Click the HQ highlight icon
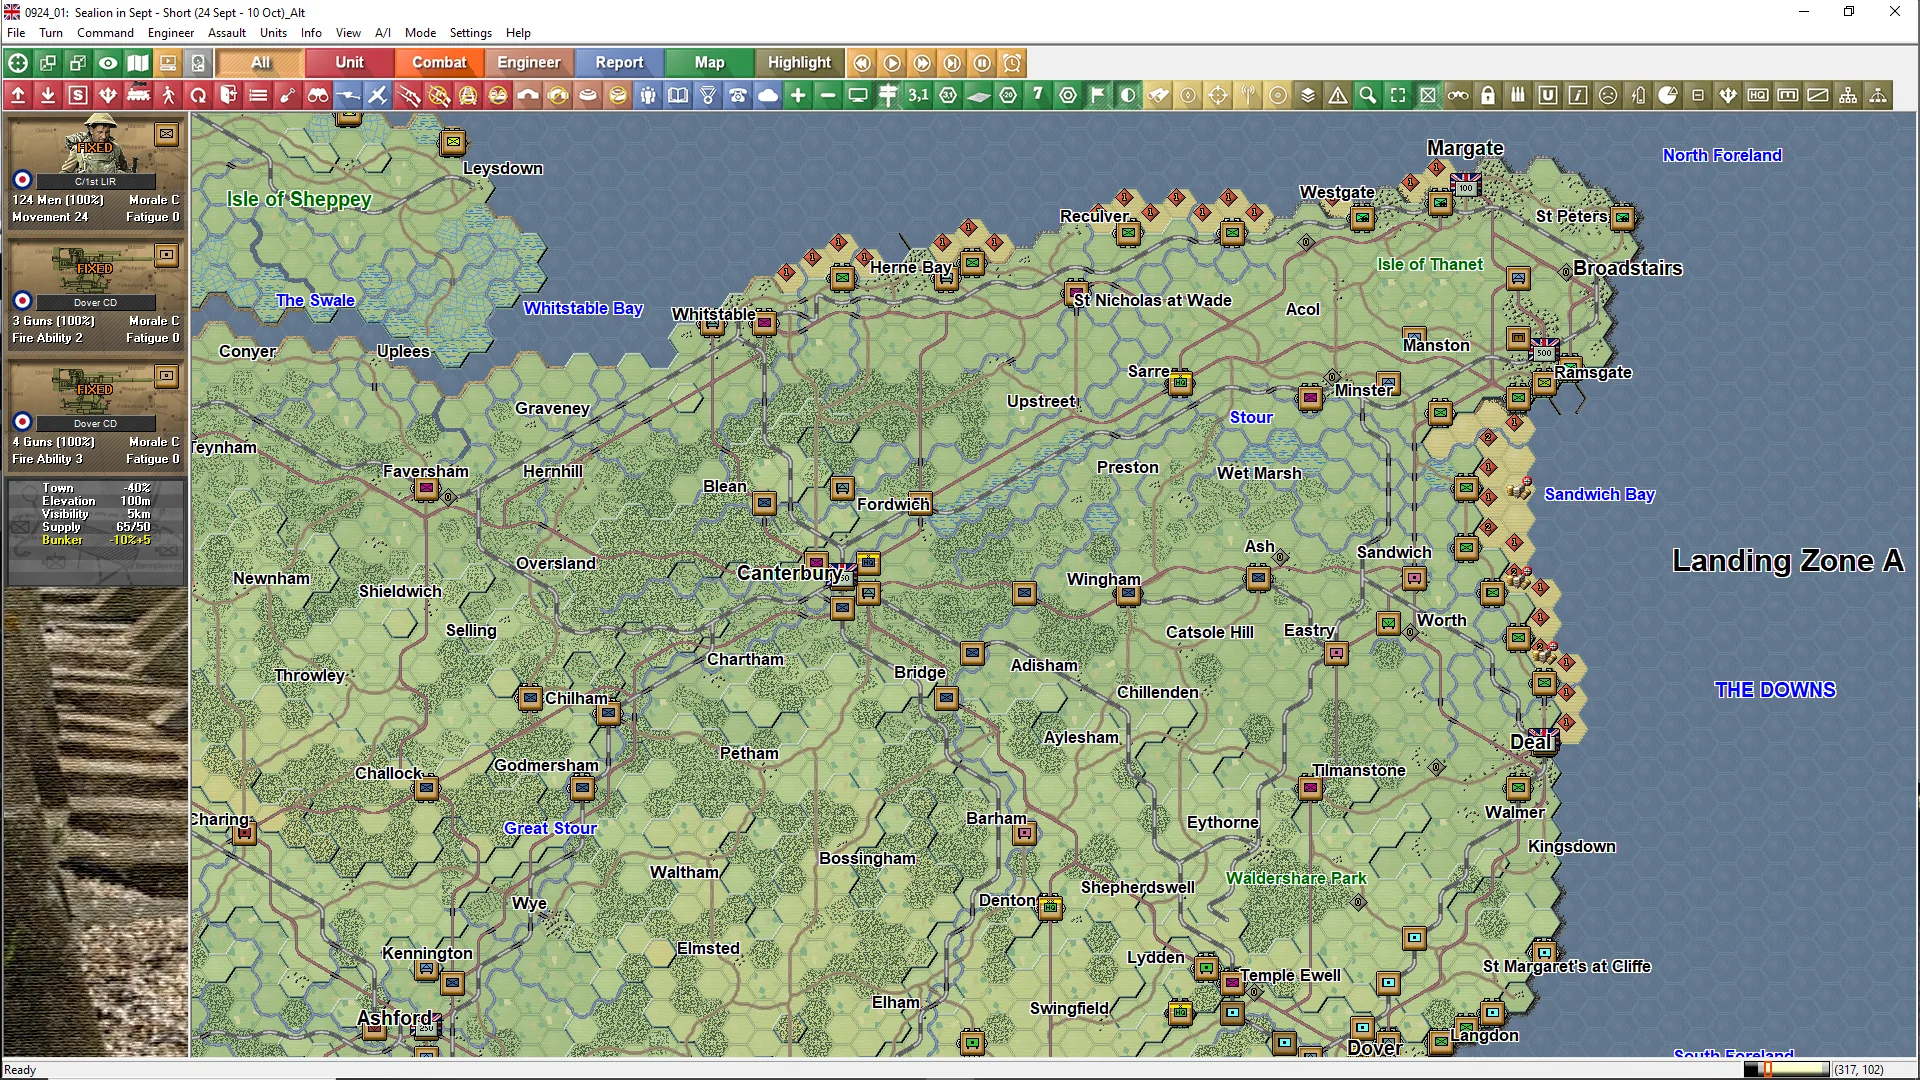The height and width of the screenshot is (1080, 1920). pos(1758,96)
